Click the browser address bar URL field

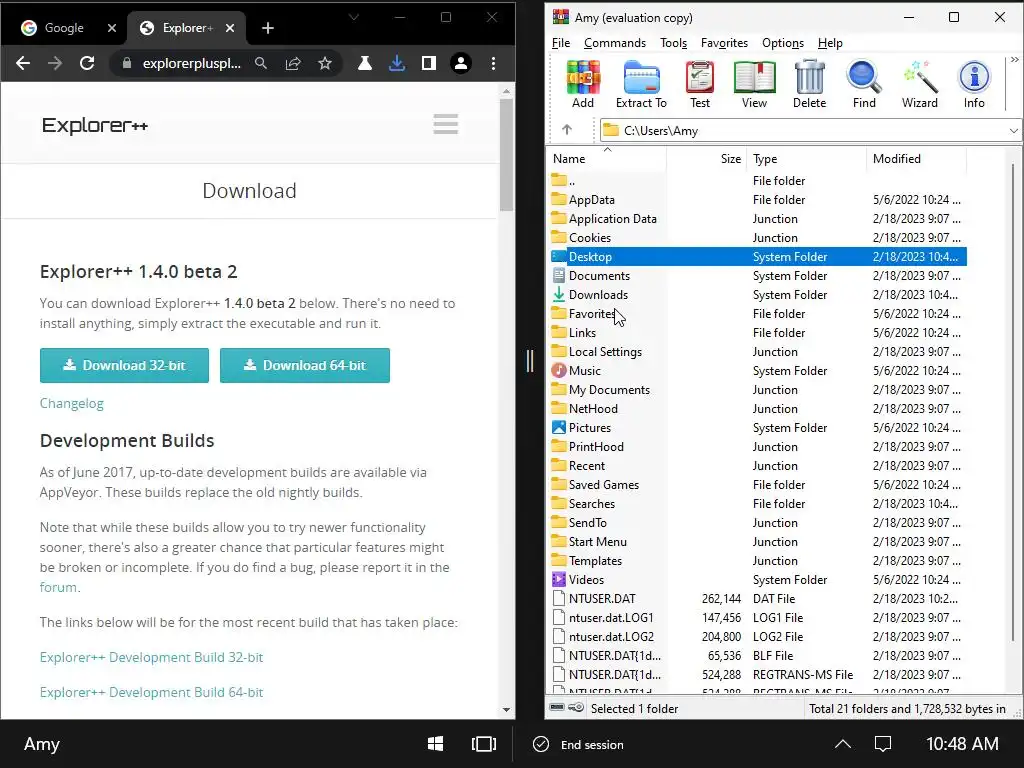tap(191, 63)
